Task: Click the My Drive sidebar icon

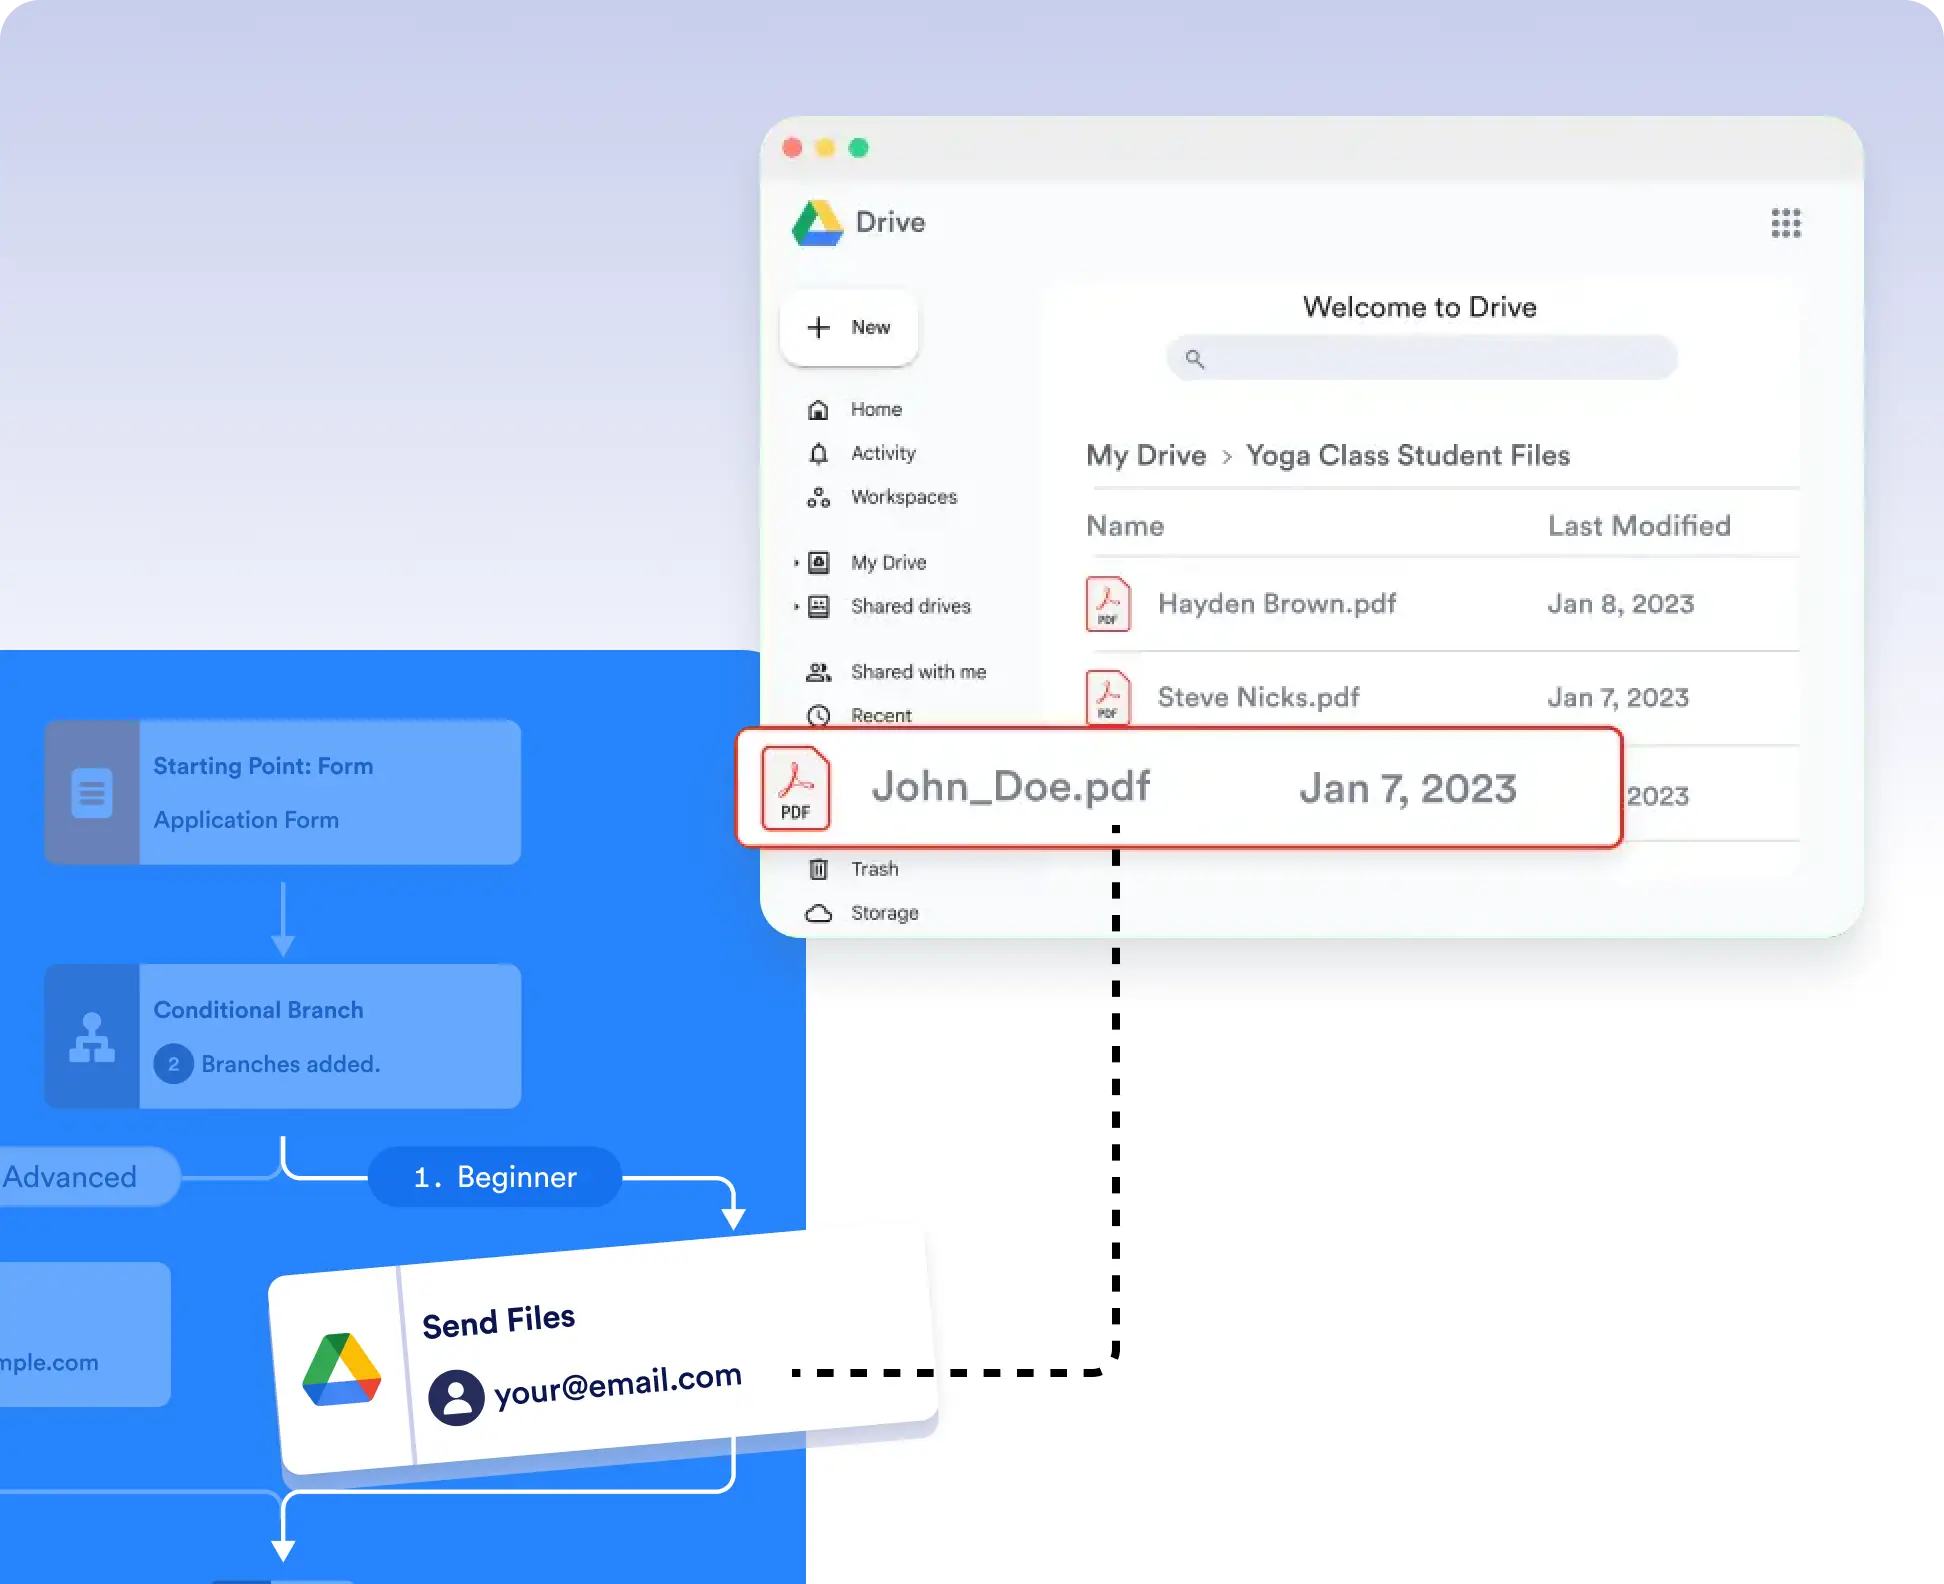Action: pos(818,563)
